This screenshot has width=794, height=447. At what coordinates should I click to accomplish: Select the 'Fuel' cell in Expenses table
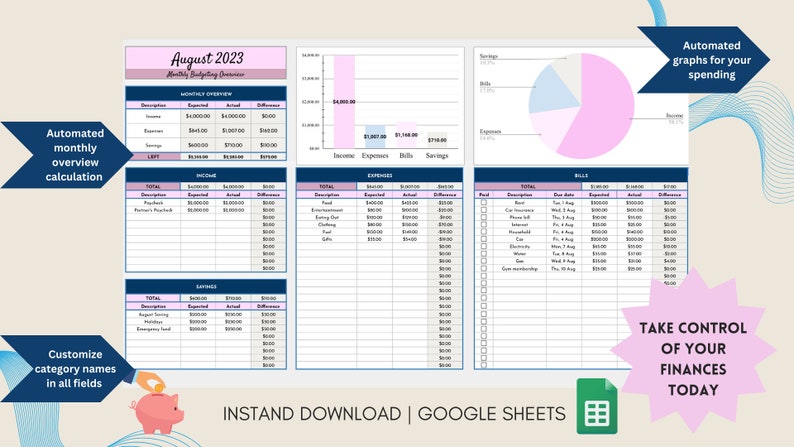click(x=327, y=232)
